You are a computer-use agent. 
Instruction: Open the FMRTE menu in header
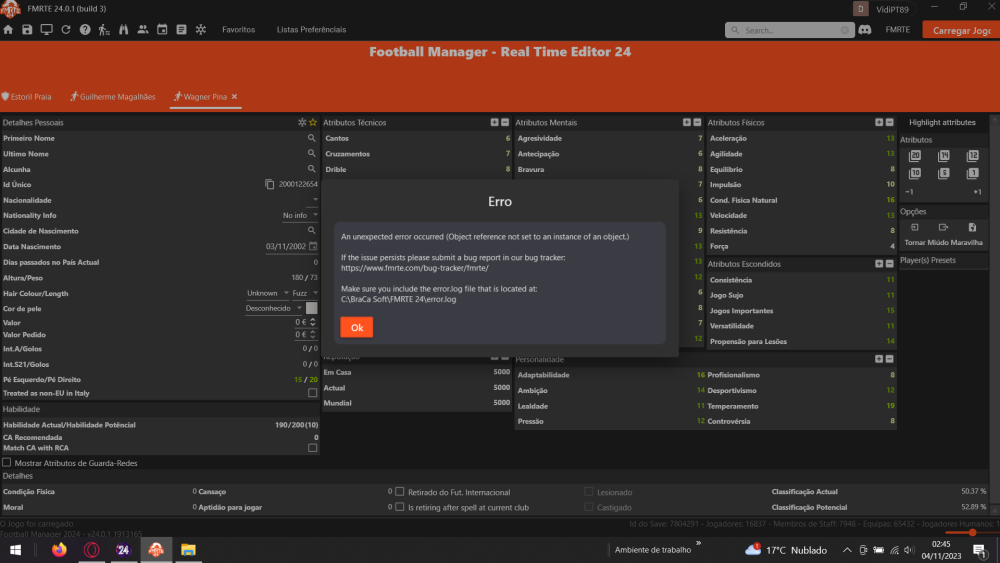tap(897, 29)
